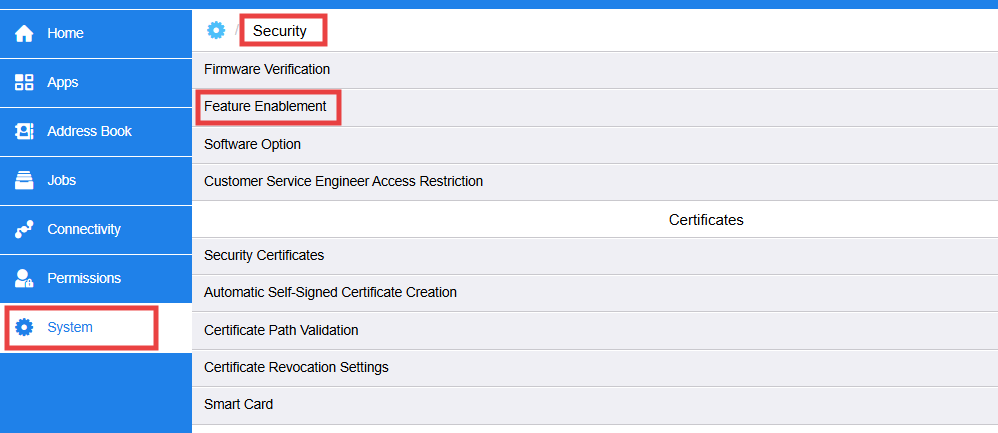Open Feature Enablement settings
The image size is (998, 433).
click(265, 106)
